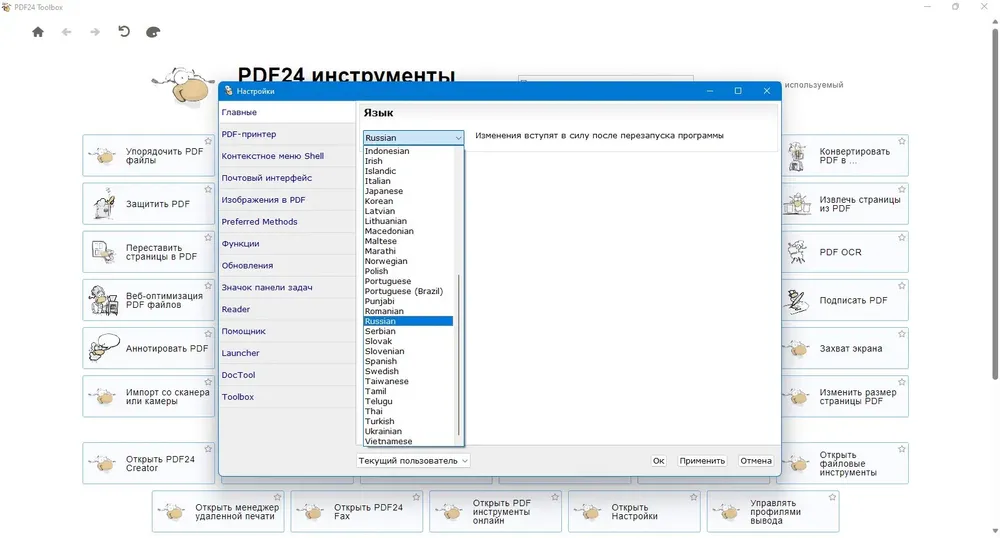Screen dimensions: 1000x538
Task: Open the Обновления settings section
Action: (x=247, y=266)
